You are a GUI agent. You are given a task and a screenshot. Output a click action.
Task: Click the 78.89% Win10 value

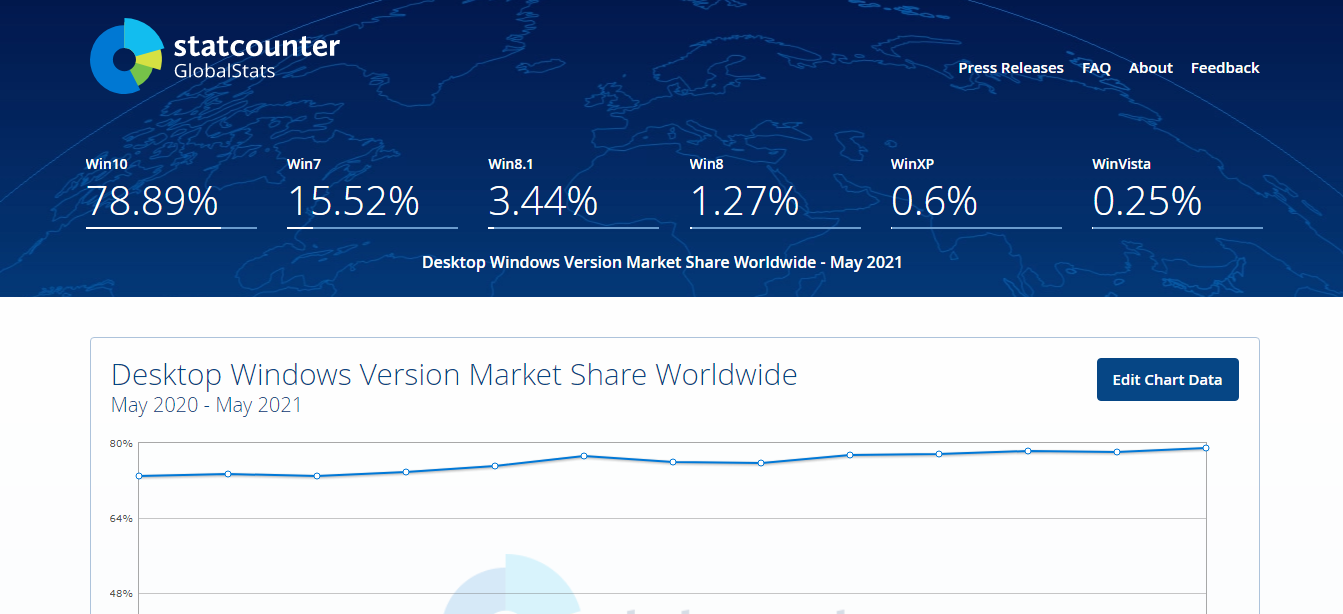tap(152, 202)
